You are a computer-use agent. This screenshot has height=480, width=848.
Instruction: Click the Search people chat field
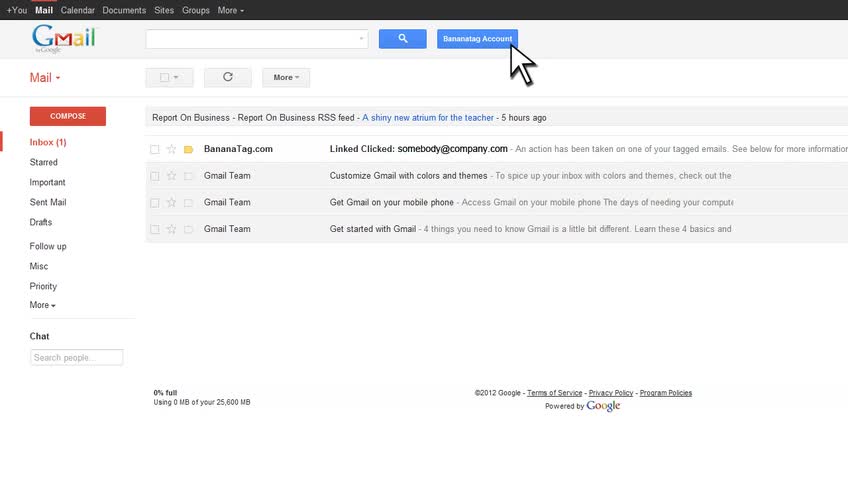[77, 357]
